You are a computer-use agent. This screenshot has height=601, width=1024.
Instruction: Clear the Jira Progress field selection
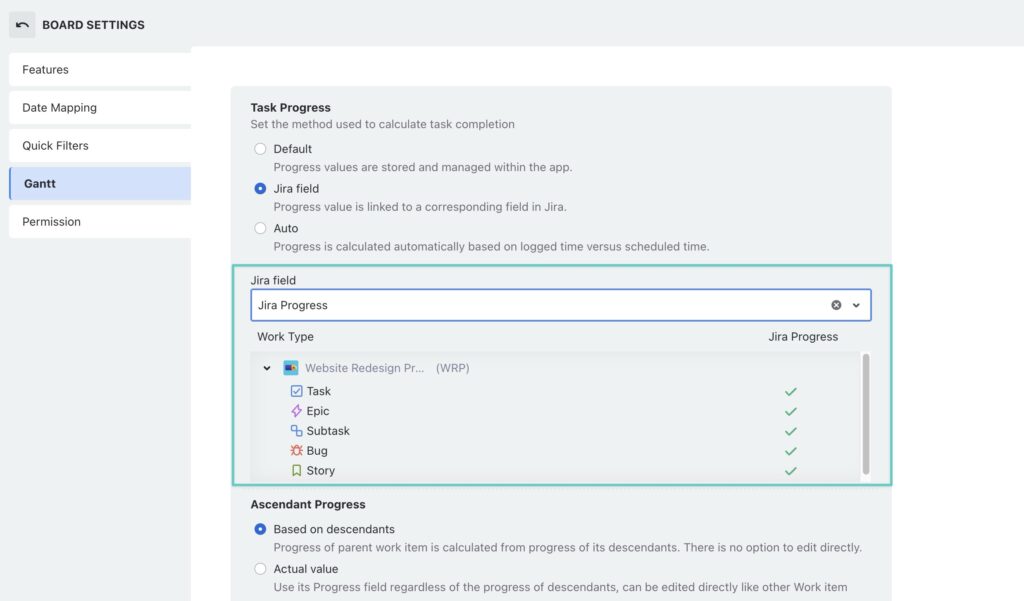pos(837,304)
